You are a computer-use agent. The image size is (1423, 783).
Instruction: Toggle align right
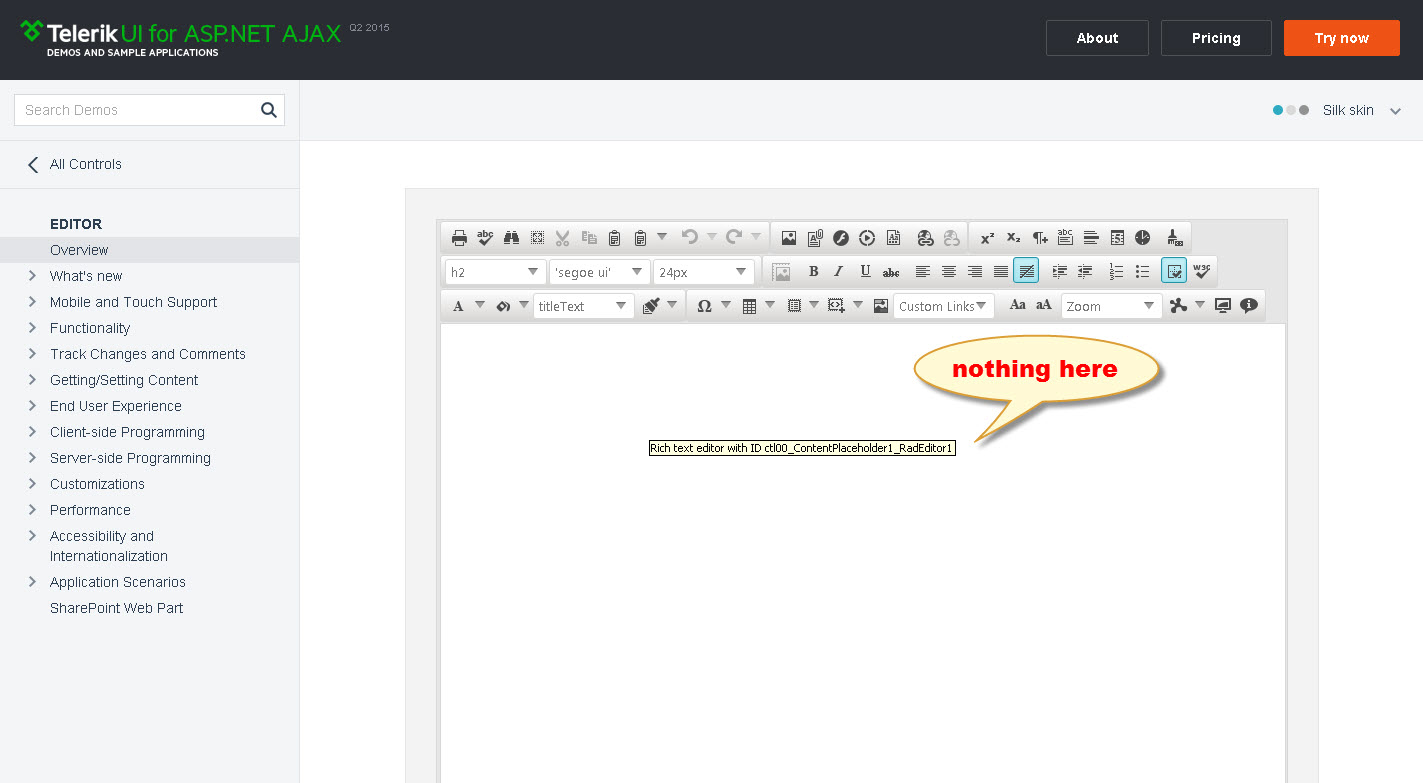click(x=975, y=272)
